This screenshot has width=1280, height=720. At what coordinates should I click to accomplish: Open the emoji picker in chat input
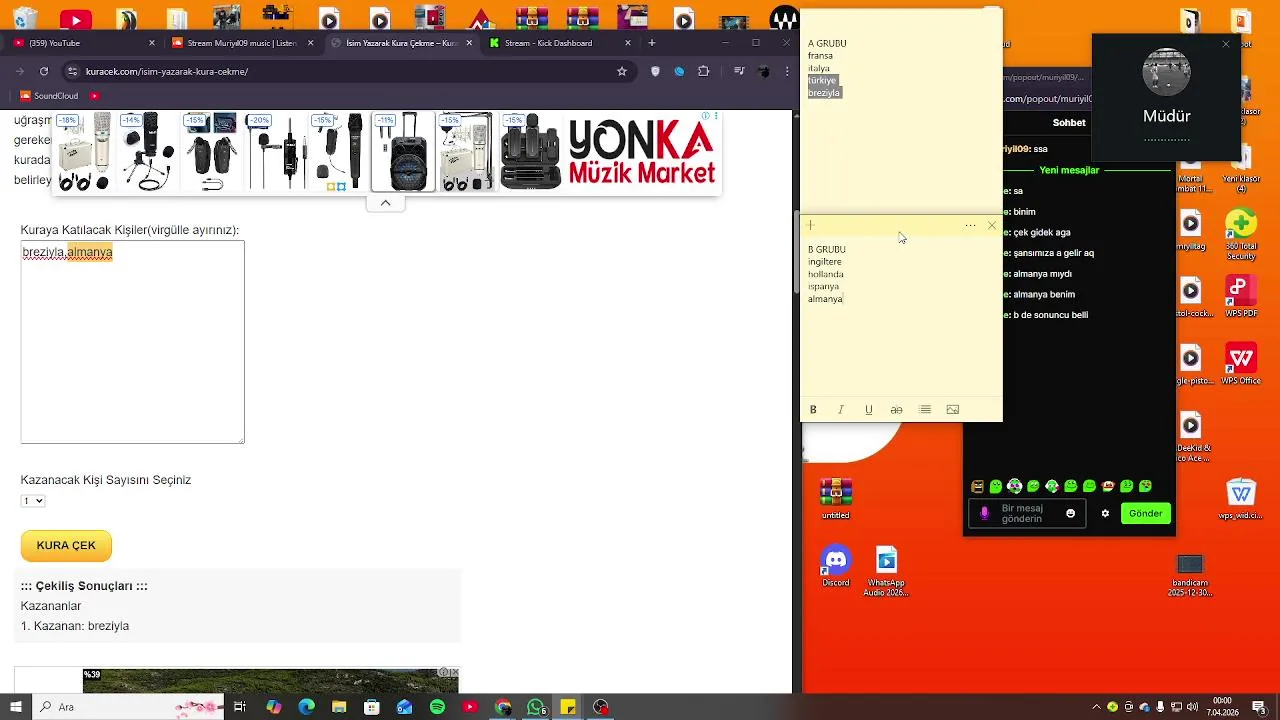[1070, 513]
